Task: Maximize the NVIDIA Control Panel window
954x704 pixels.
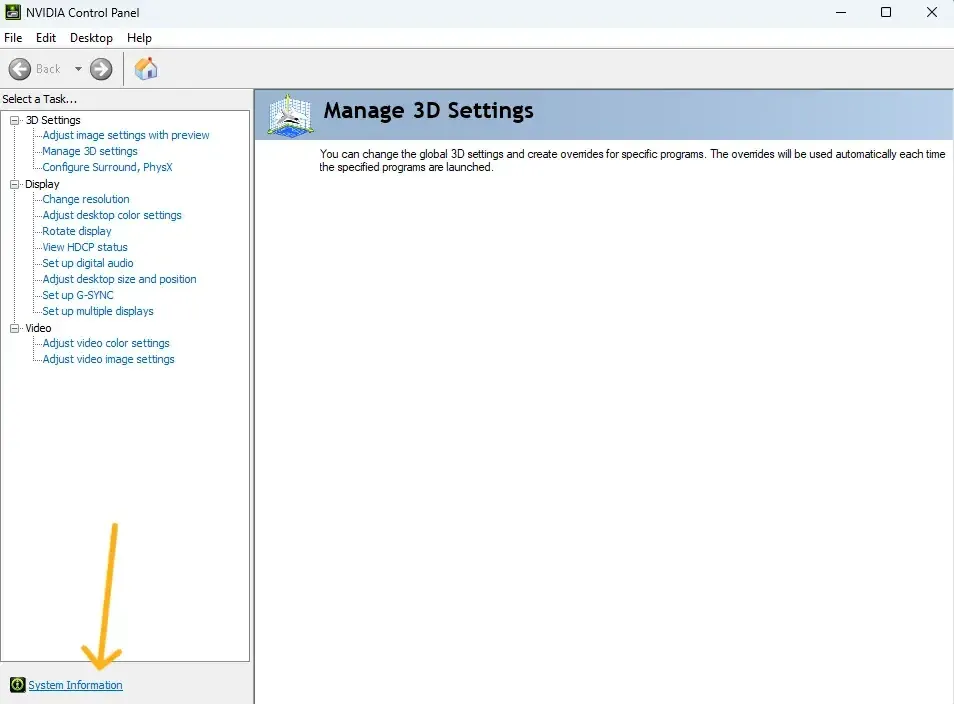Action: coord(885,12)
